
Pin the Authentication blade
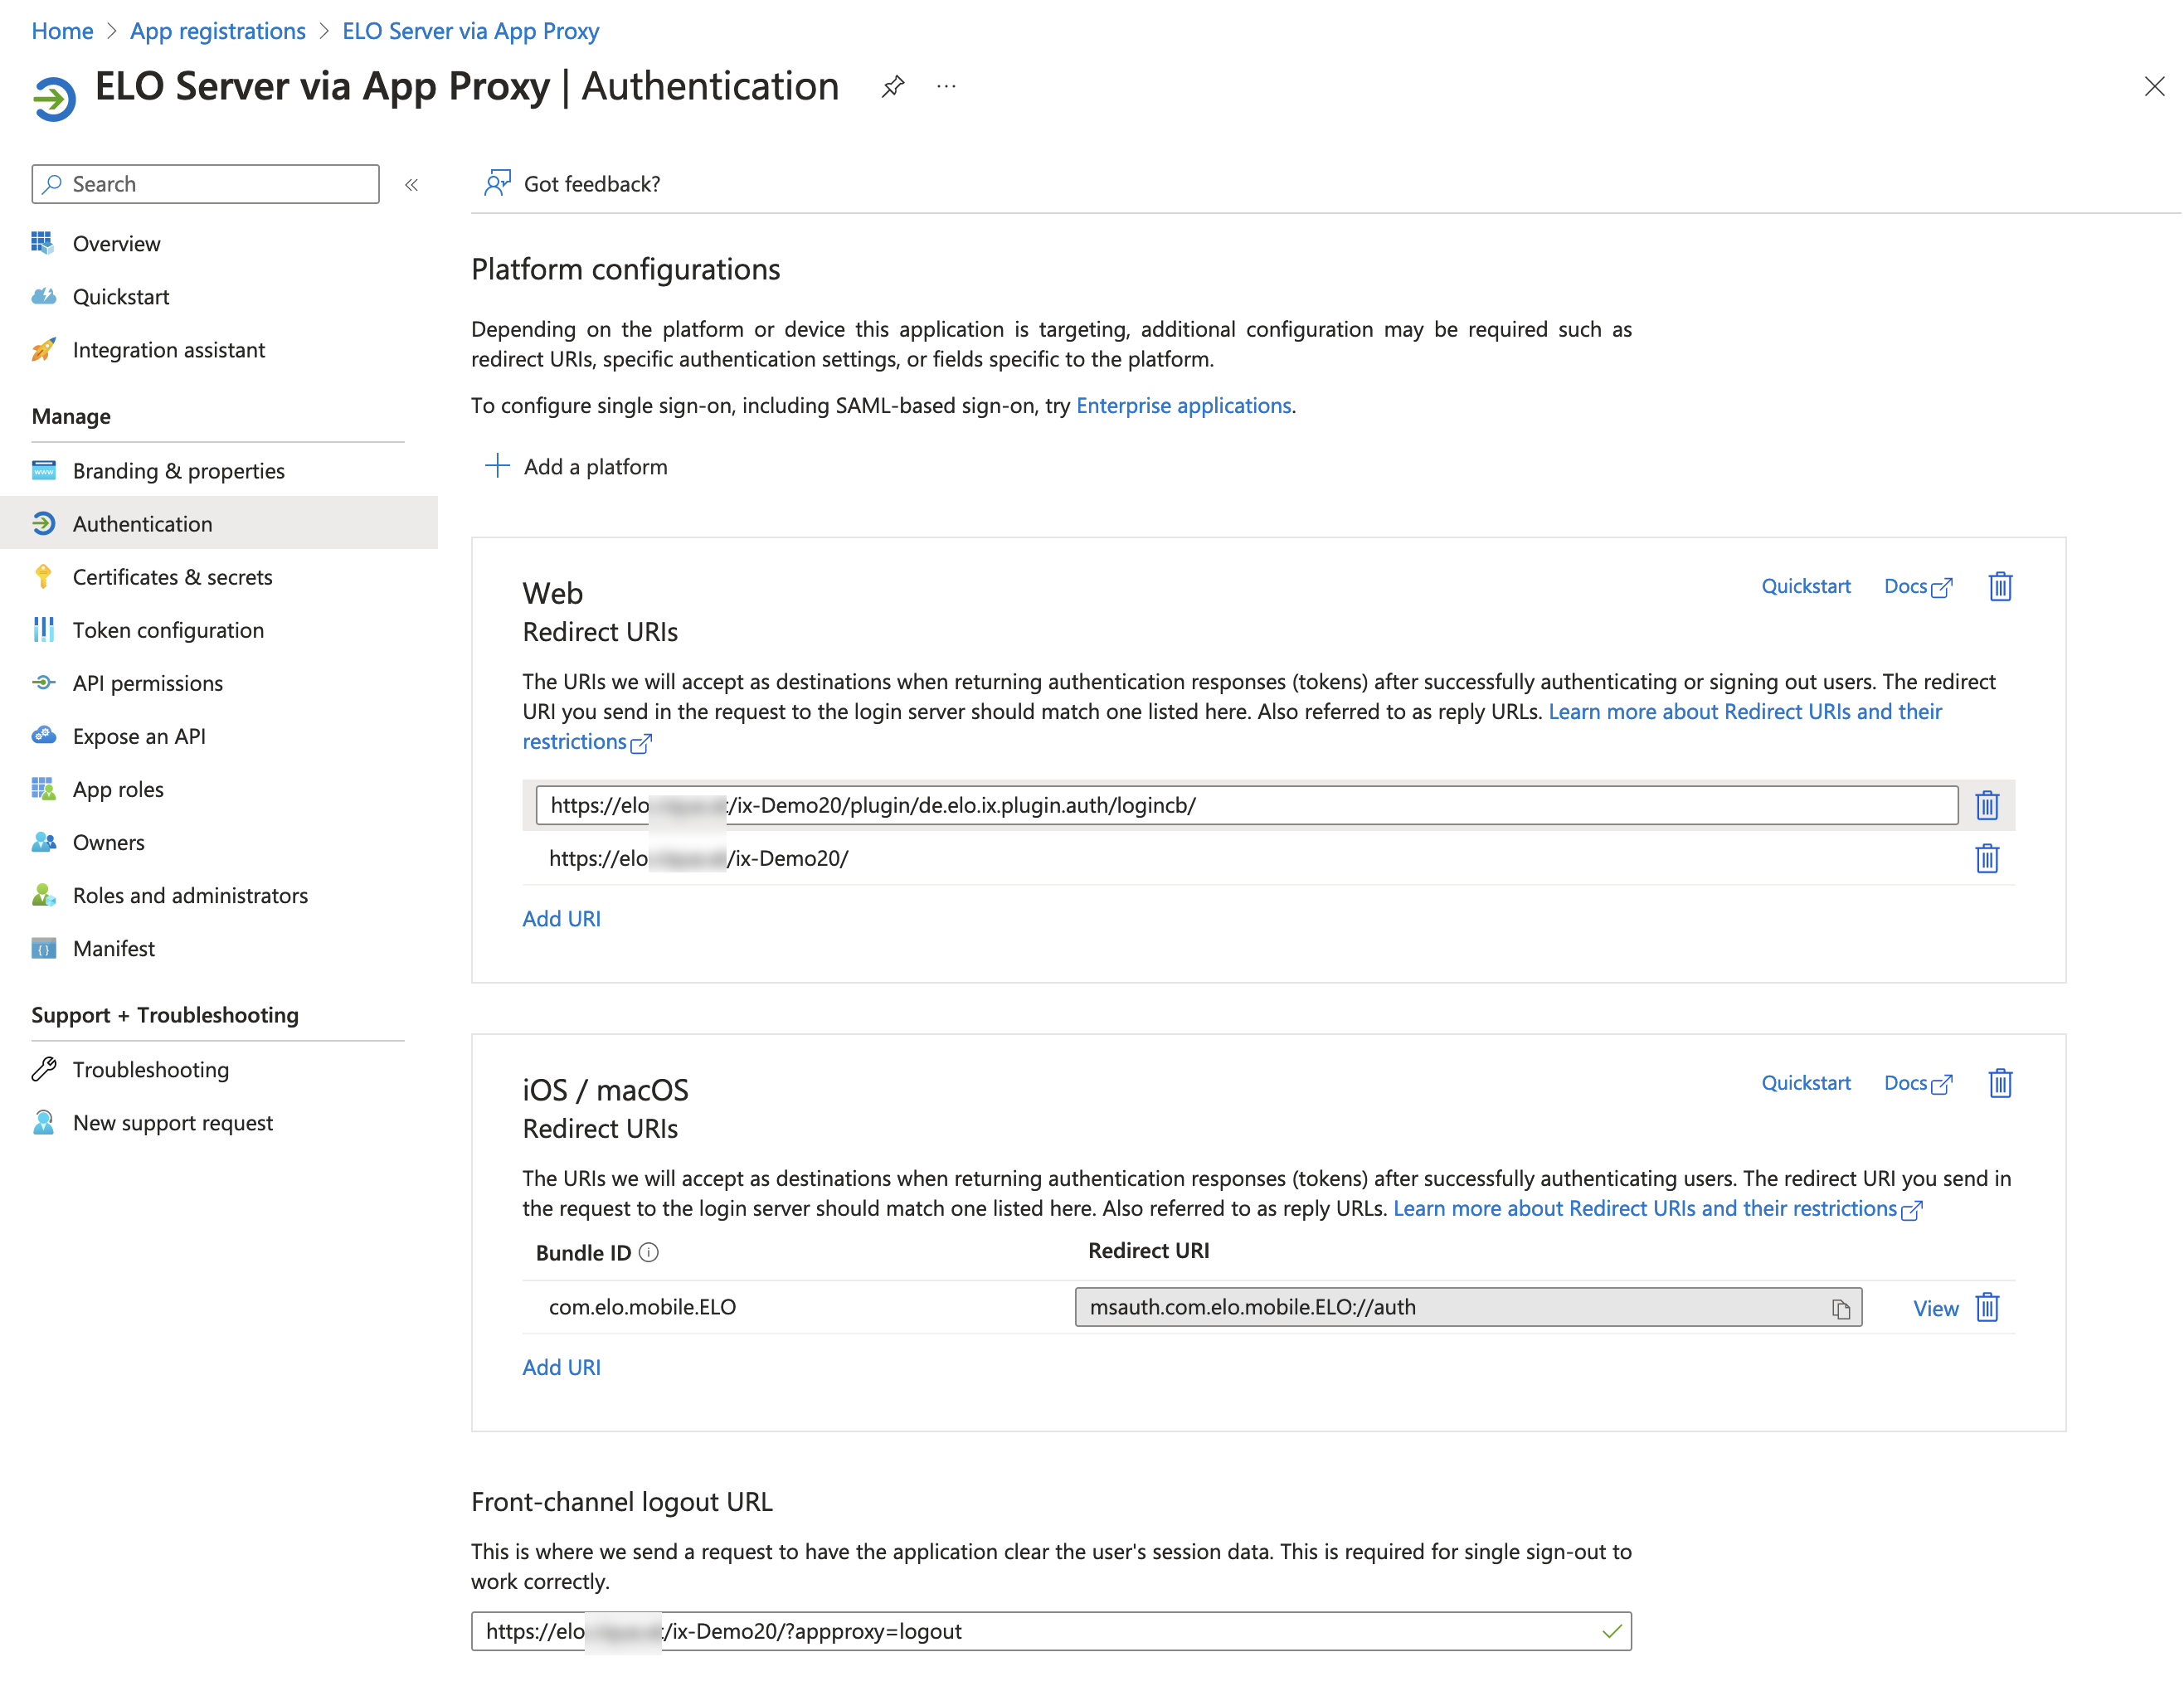coord(892,87)
